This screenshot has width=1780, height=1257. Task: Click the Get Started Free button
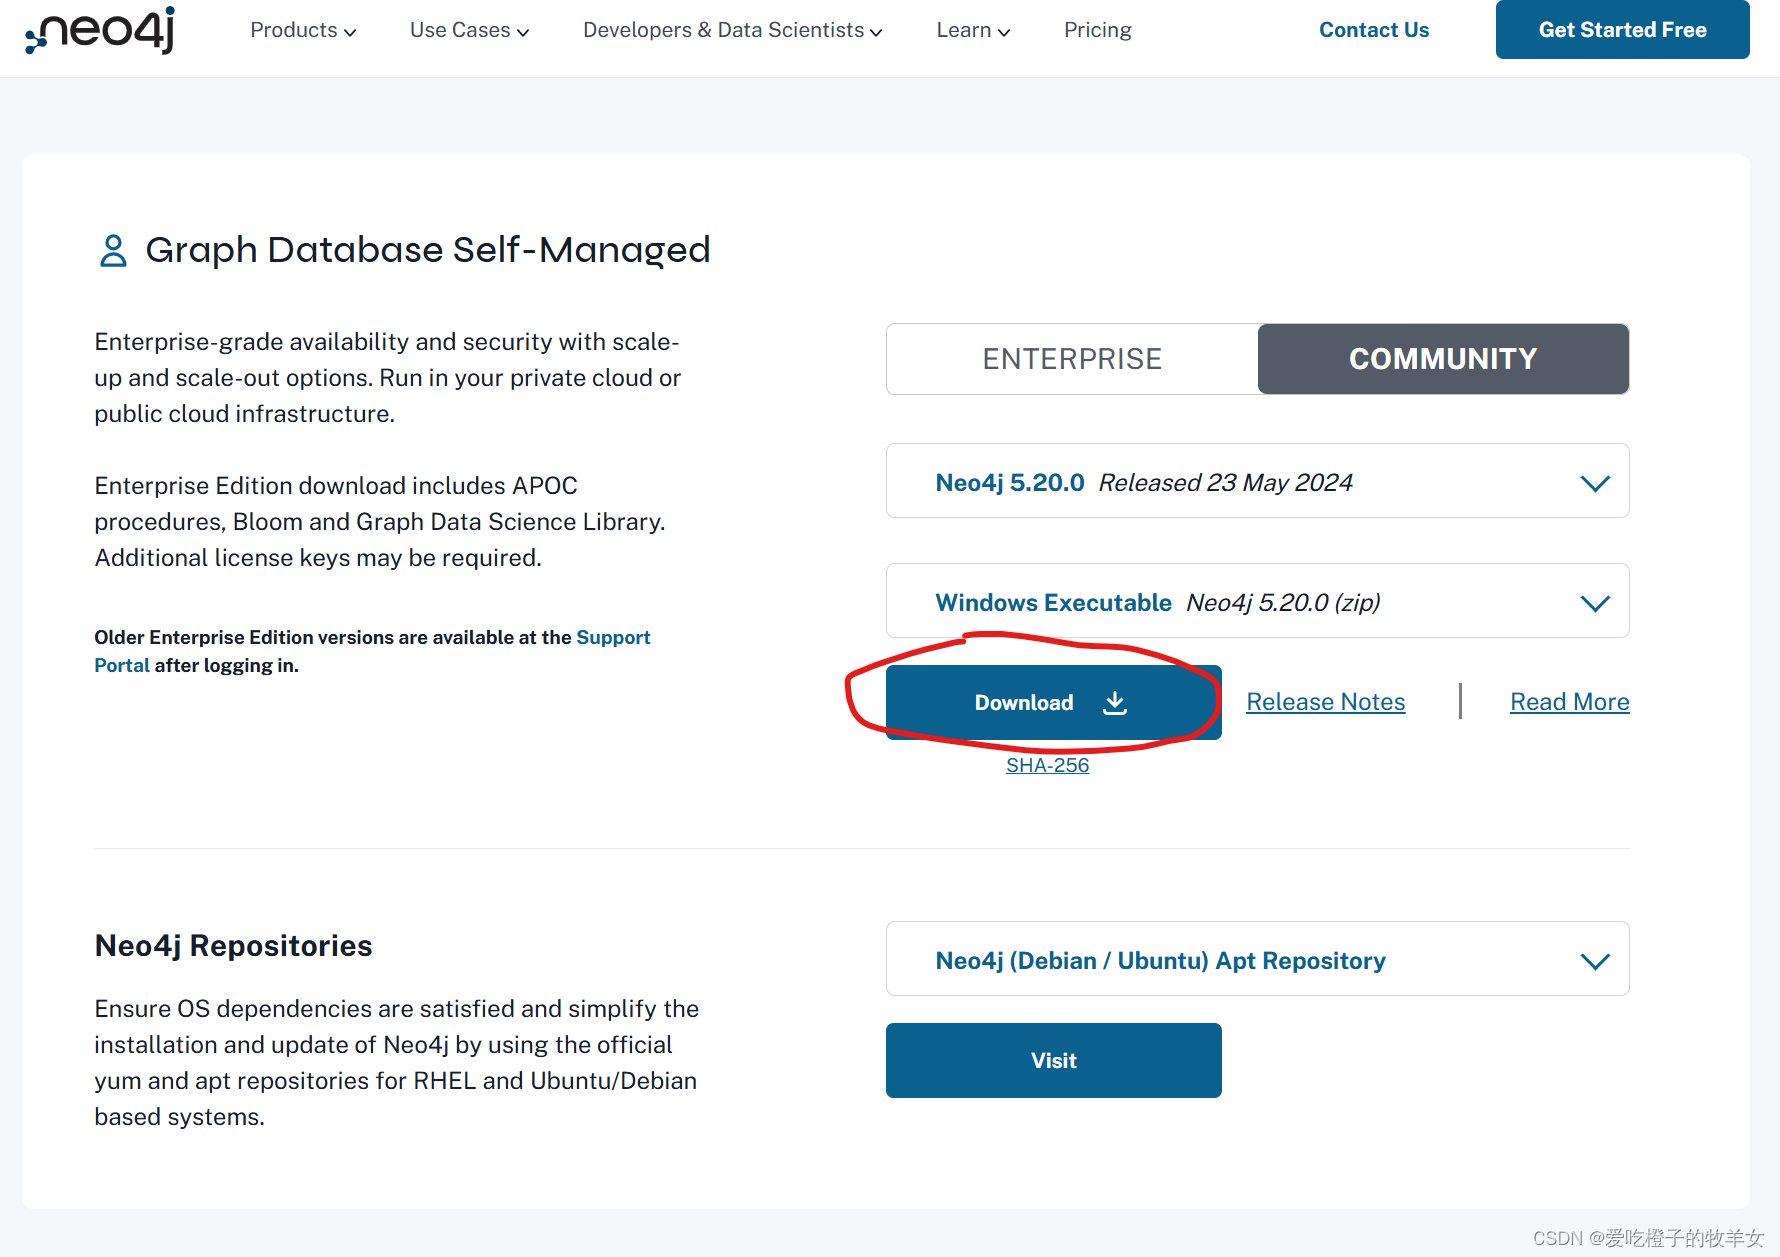coord(1622,29)
